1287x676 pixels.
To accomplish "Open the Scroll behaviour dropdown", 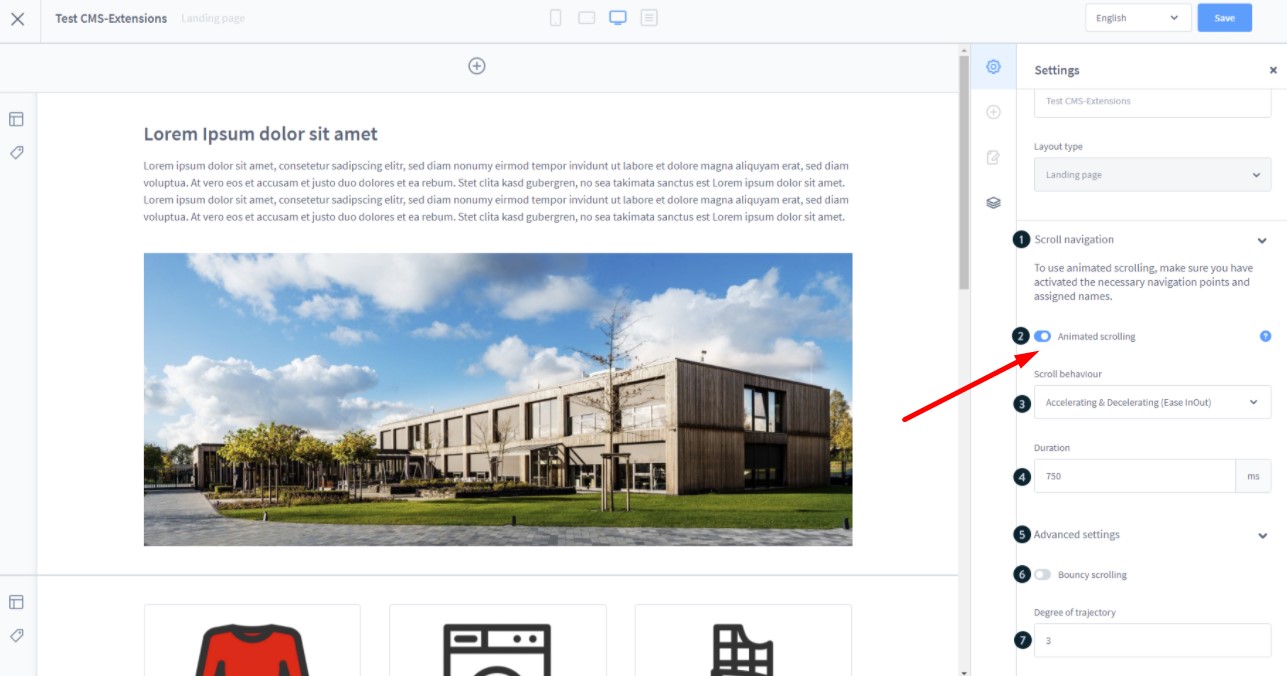I will [1152, 402].
